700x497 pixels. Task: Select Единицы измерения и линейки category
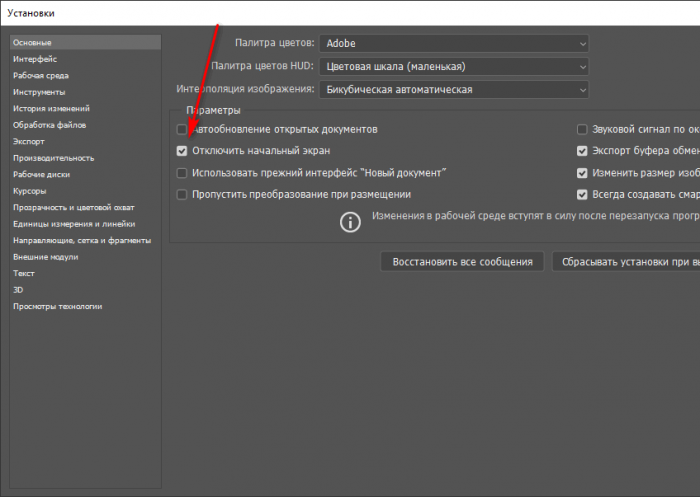[x=73, y=224]
